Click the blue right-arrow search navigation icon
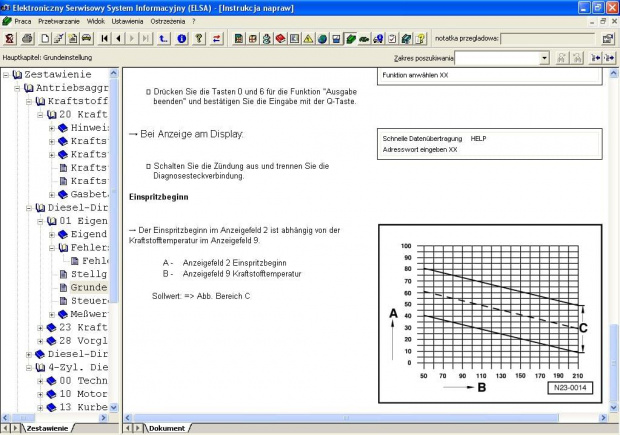This screenshot has height=435, width=620. coord(609,58)
